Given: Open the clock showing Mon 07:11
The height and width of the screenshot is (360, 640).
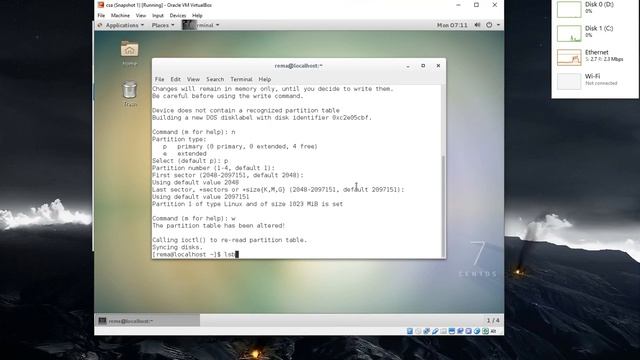Looking at the screenshot, I should click(452, 25).
